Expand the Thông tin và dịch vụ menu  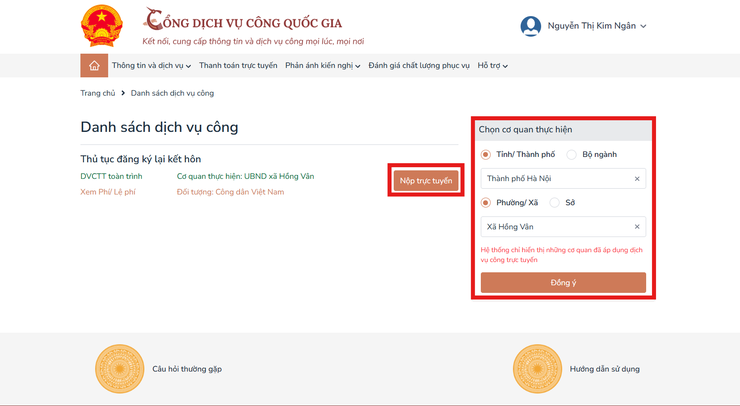[x=151, y=66]
